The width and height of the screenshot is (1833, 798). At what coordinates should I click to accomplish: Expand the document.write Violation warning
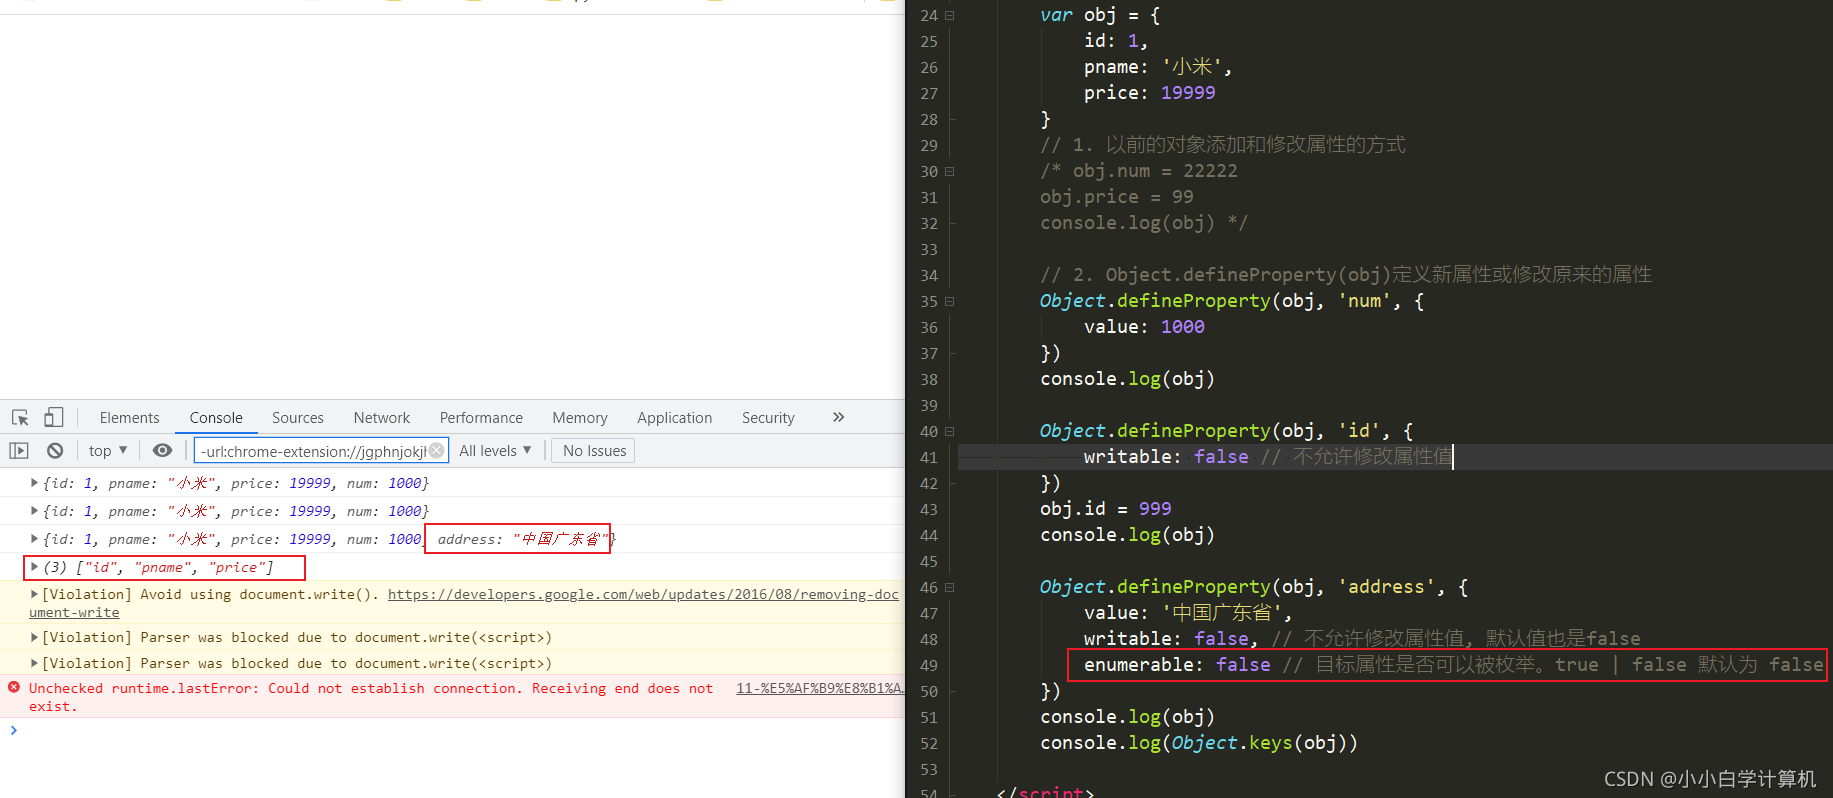coord(34,594)
